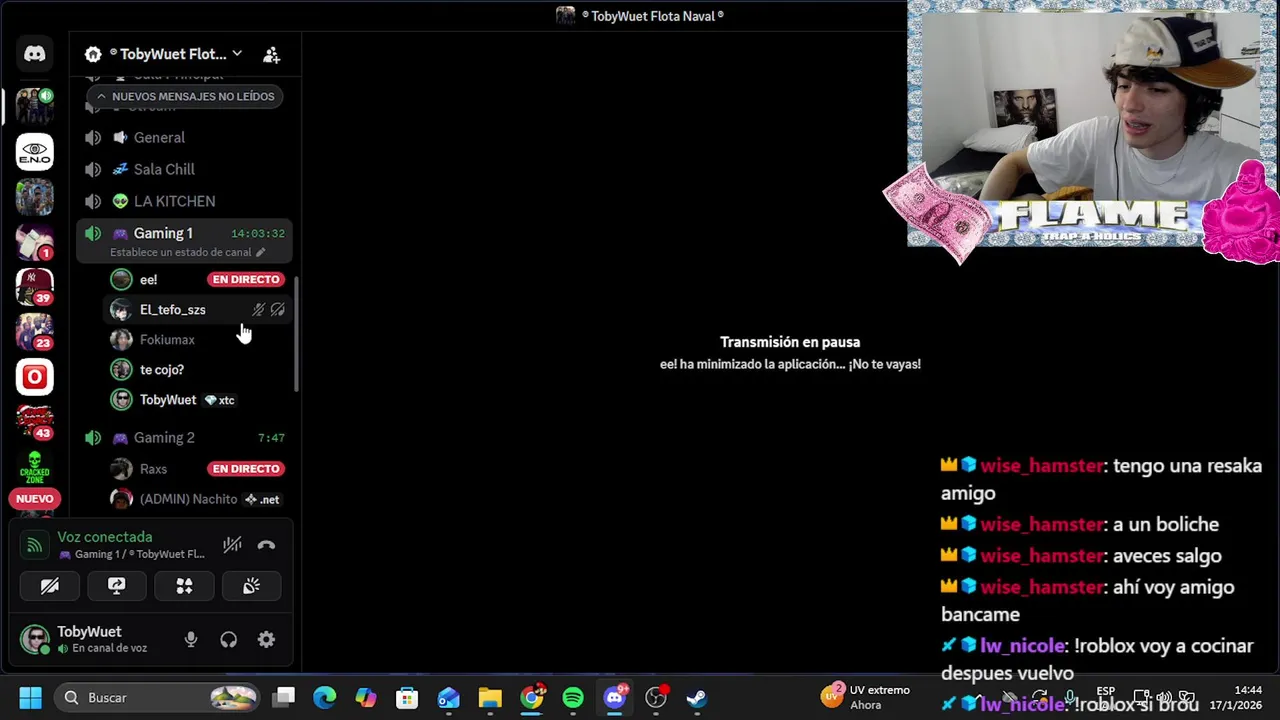
Task: Select the Gaming 2 voice channel
Action: [x=185, y=438]
